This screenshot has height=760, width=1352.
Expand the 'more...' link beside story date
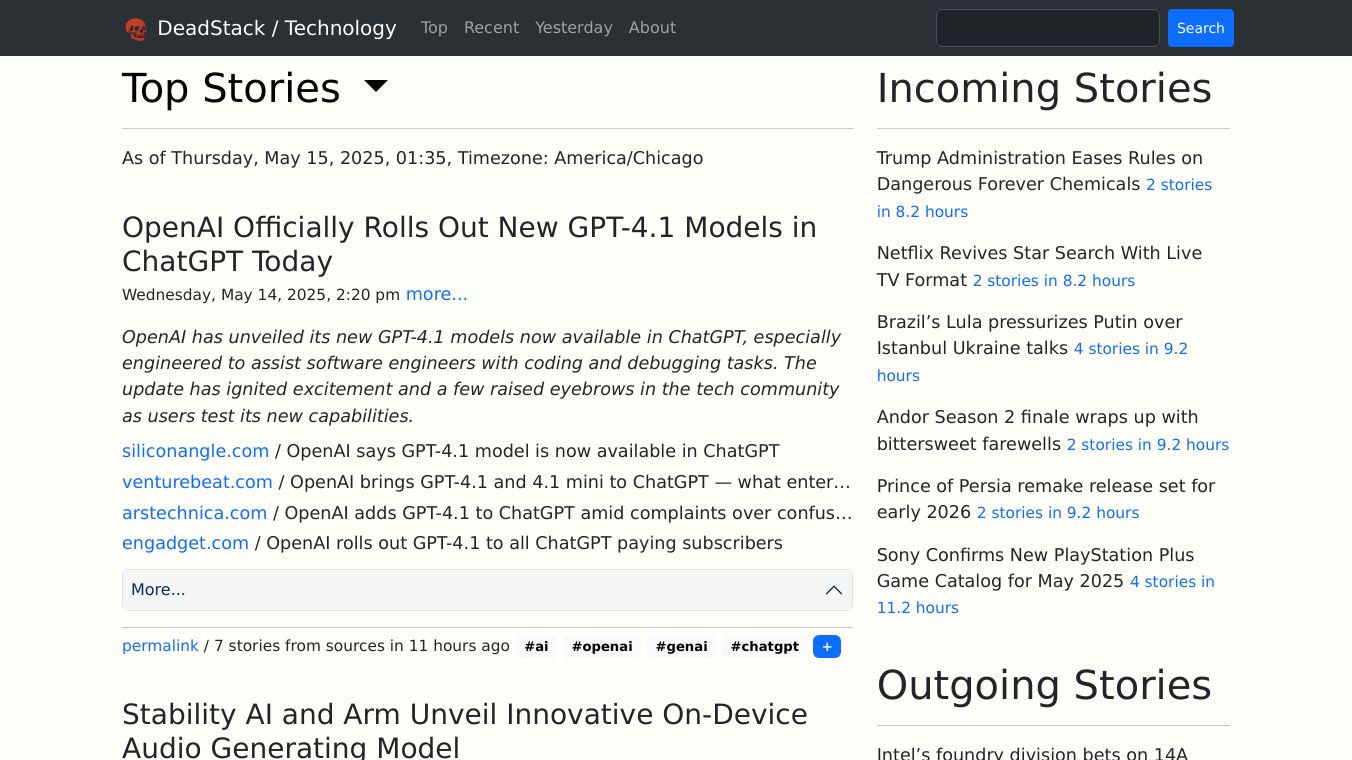pyautogui.click(x=436, y=294)
